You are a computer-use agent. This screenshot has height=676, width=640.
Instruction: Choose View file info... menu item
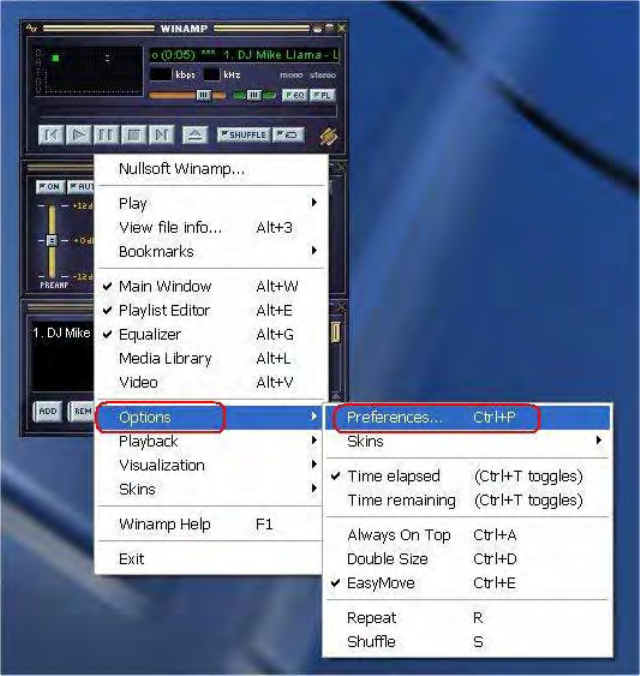point(211,227)
